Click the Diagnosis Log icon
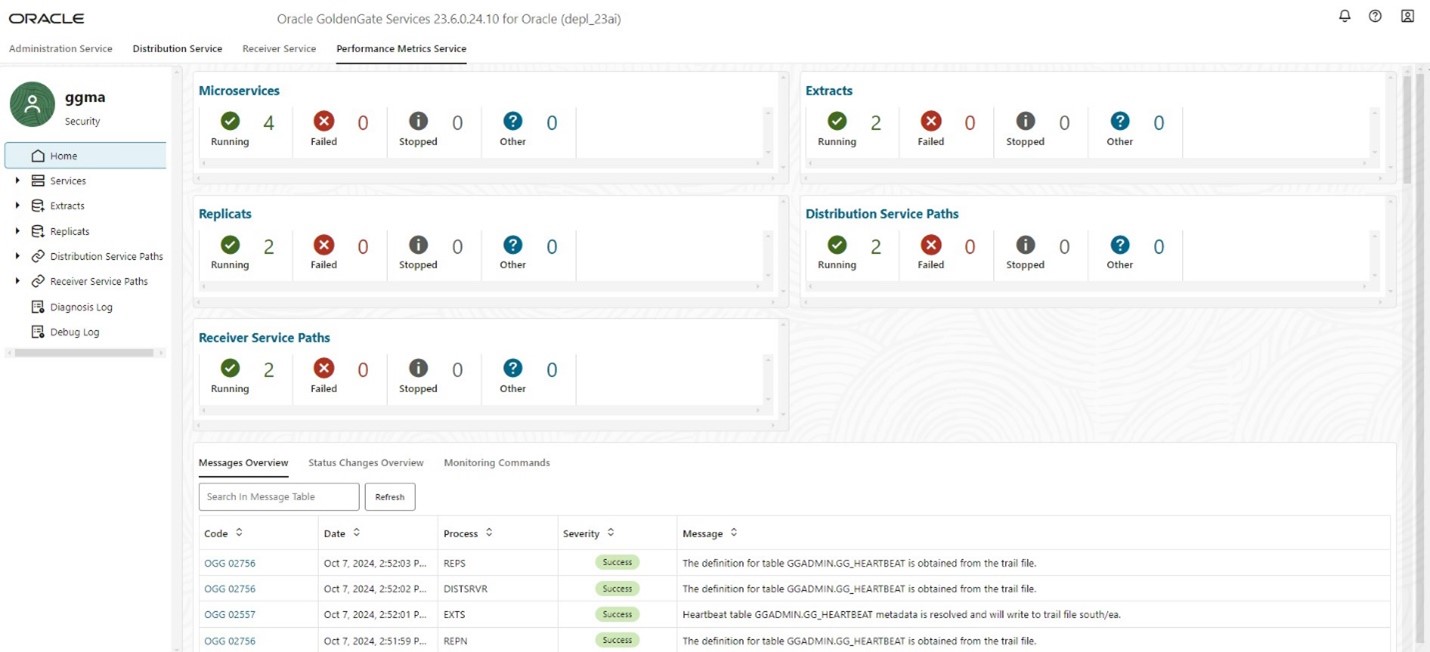This screenshot has height=652, width=1430. pos(38,307)
